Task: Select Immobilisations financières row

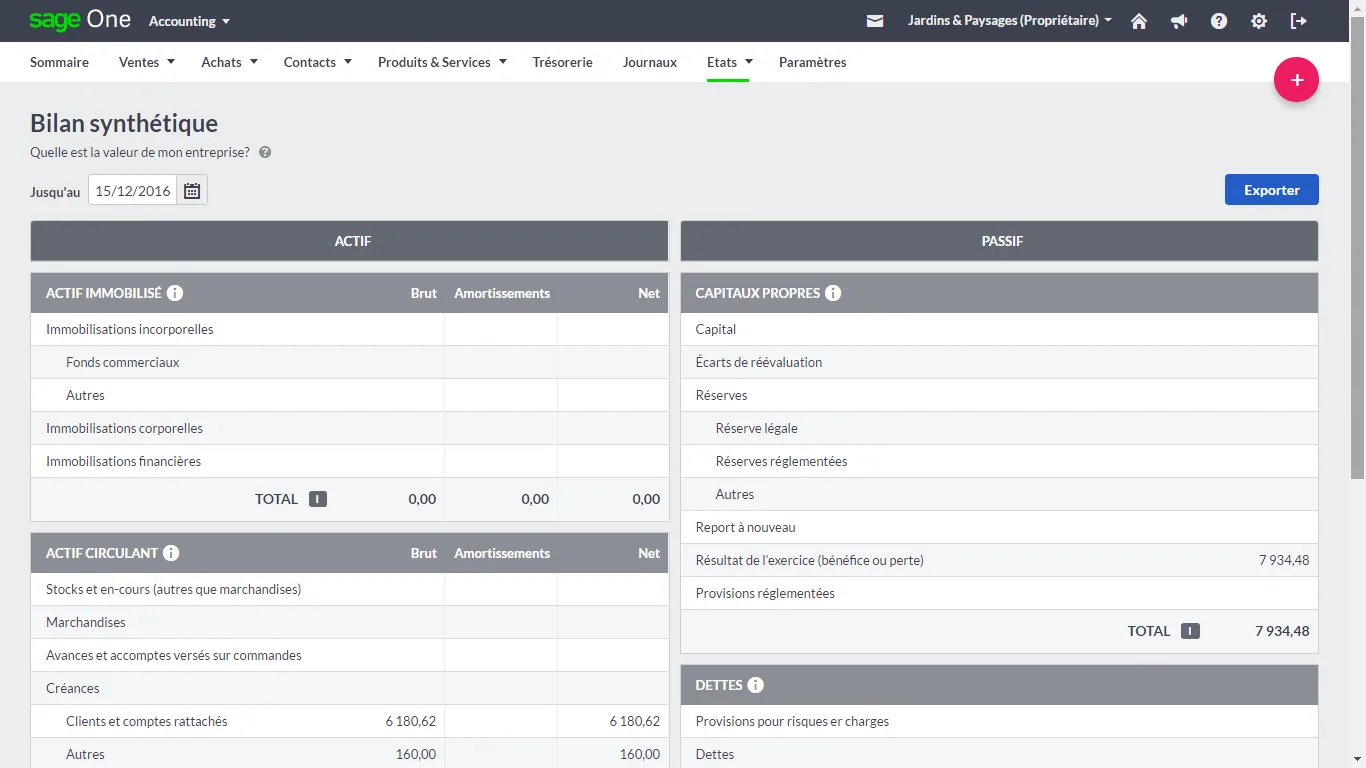Action: pyautogui.click(x=349, y=461)
